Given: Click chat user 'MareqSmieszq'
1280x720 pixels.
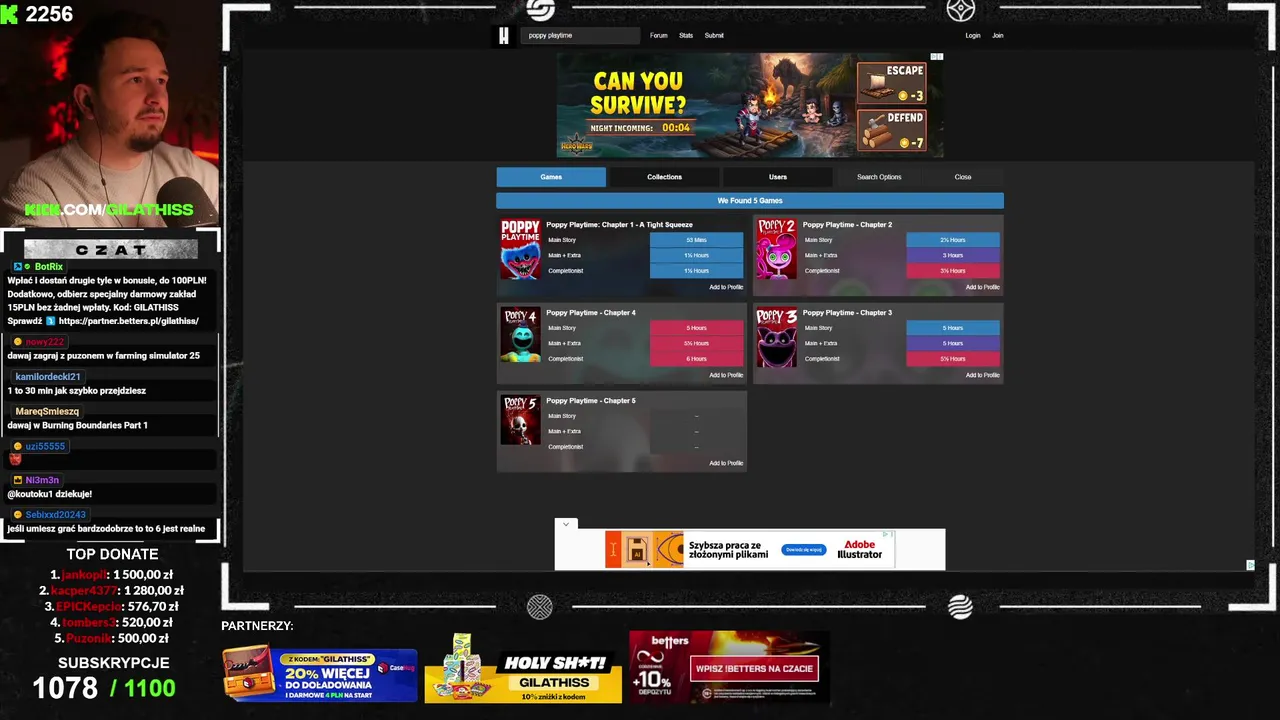Looking at the screenshot, I should click(47, 412).
